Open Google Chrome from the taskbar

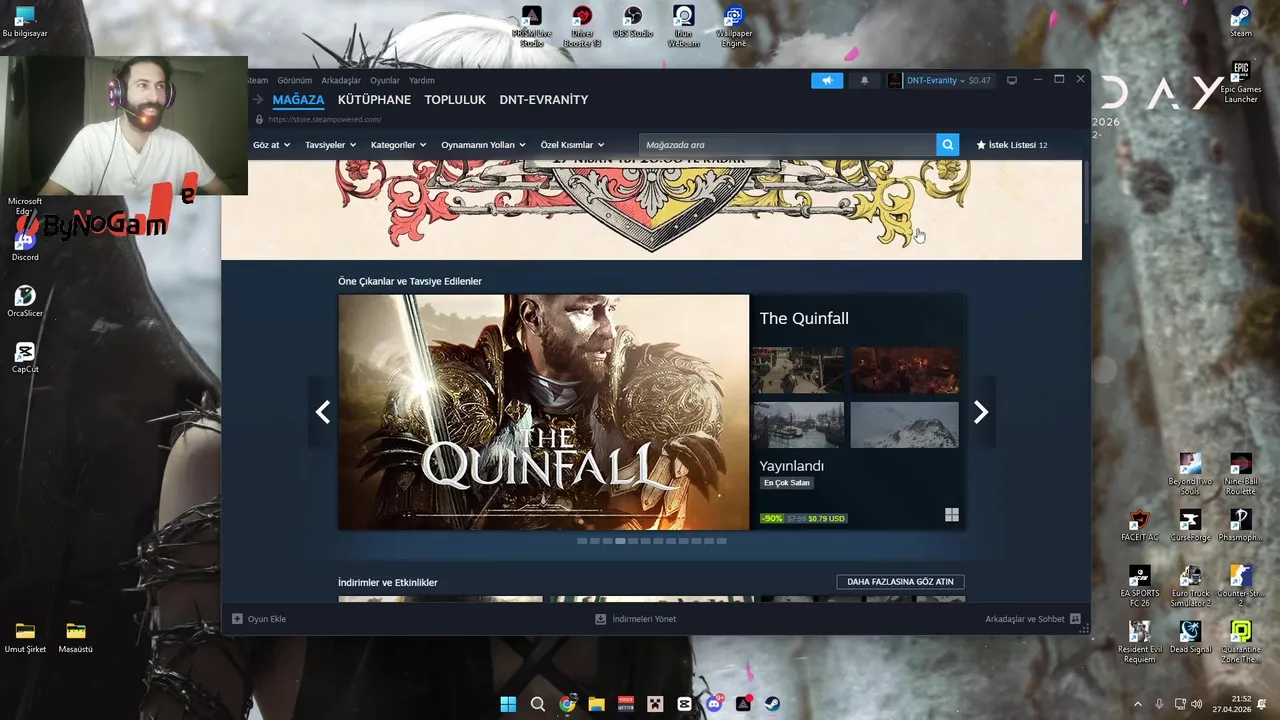click(567, 704)
